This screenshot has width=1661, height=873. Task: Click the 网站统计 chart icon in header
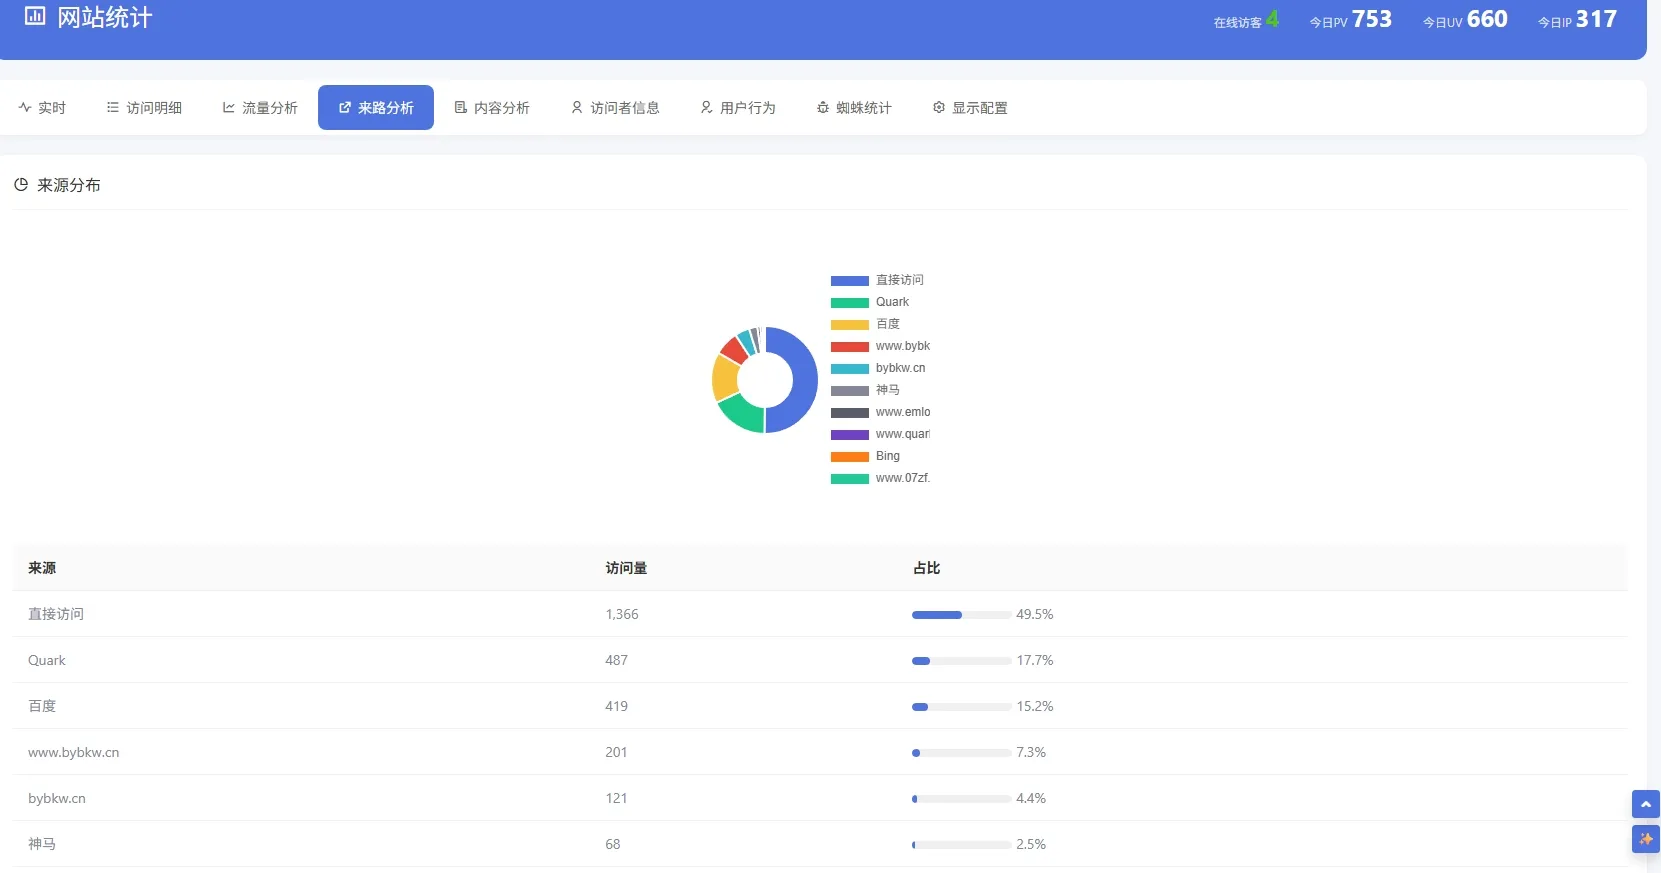pyautogui.click(x=35, y=16)
